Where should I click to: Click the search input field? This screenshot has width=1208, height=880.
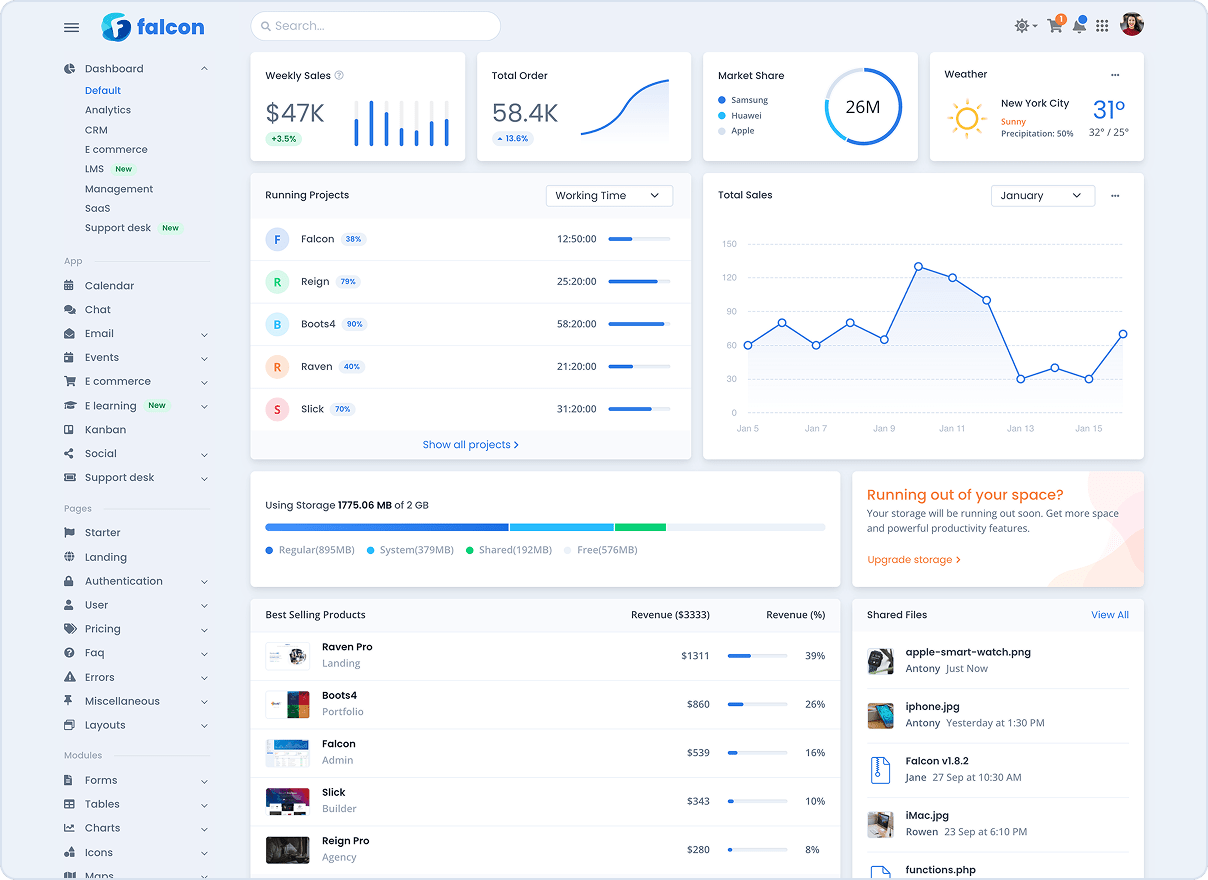(376, 26)
